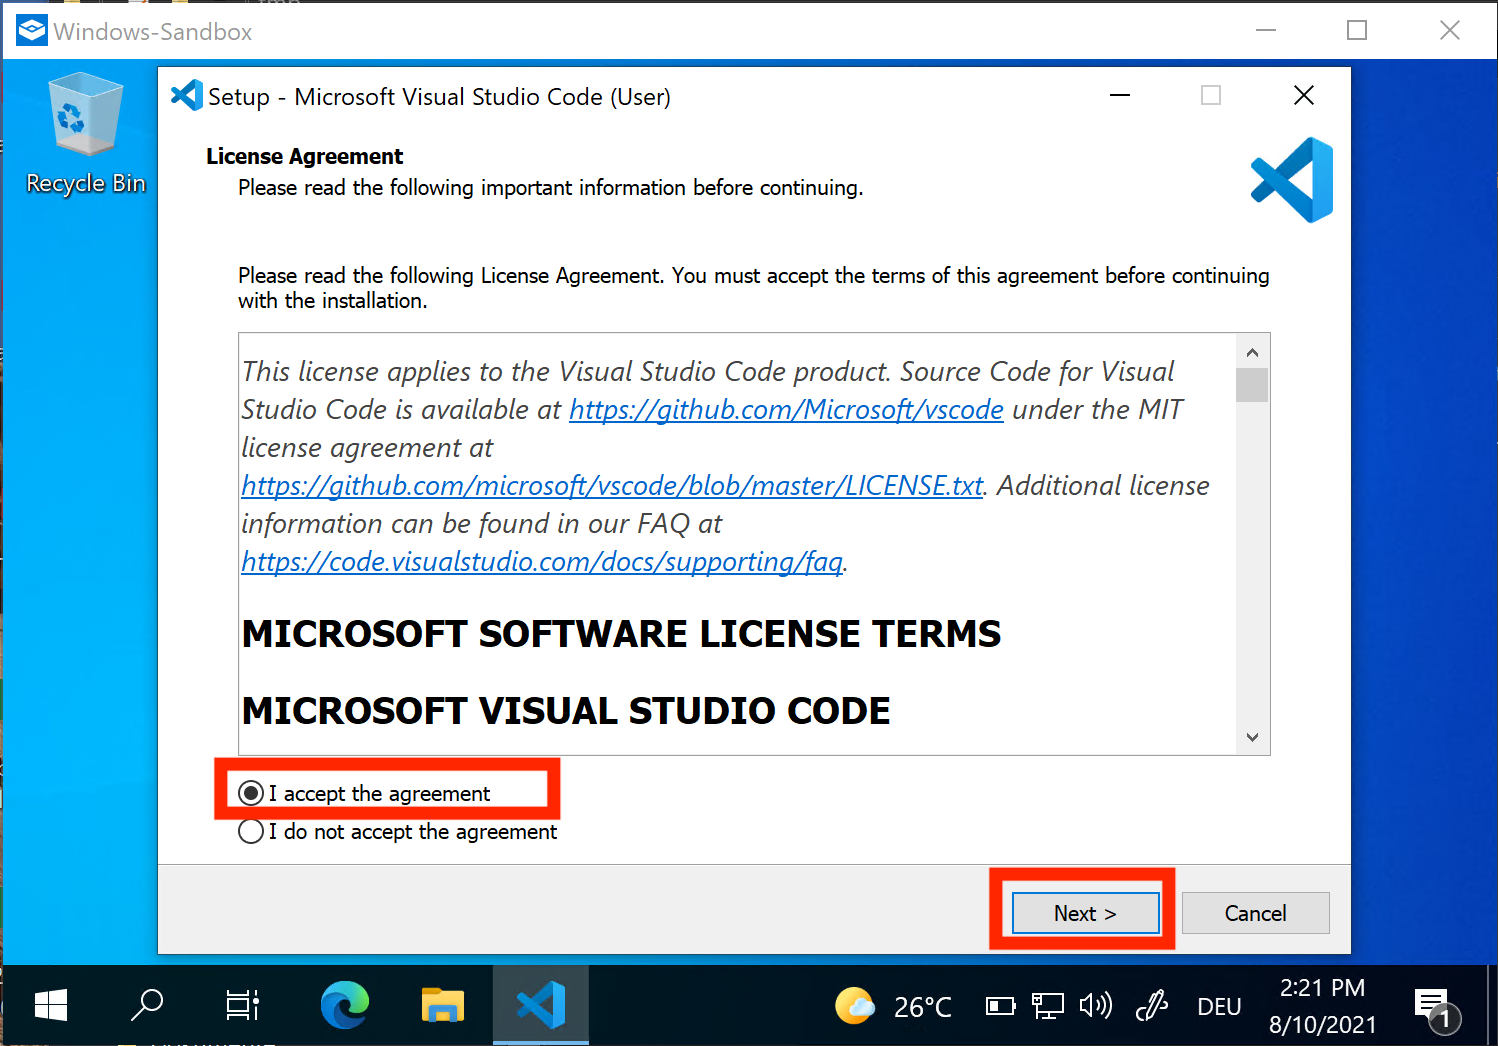Maximize the Windows-Sandbox window

pyautogui.click(x=1357, y=30)
